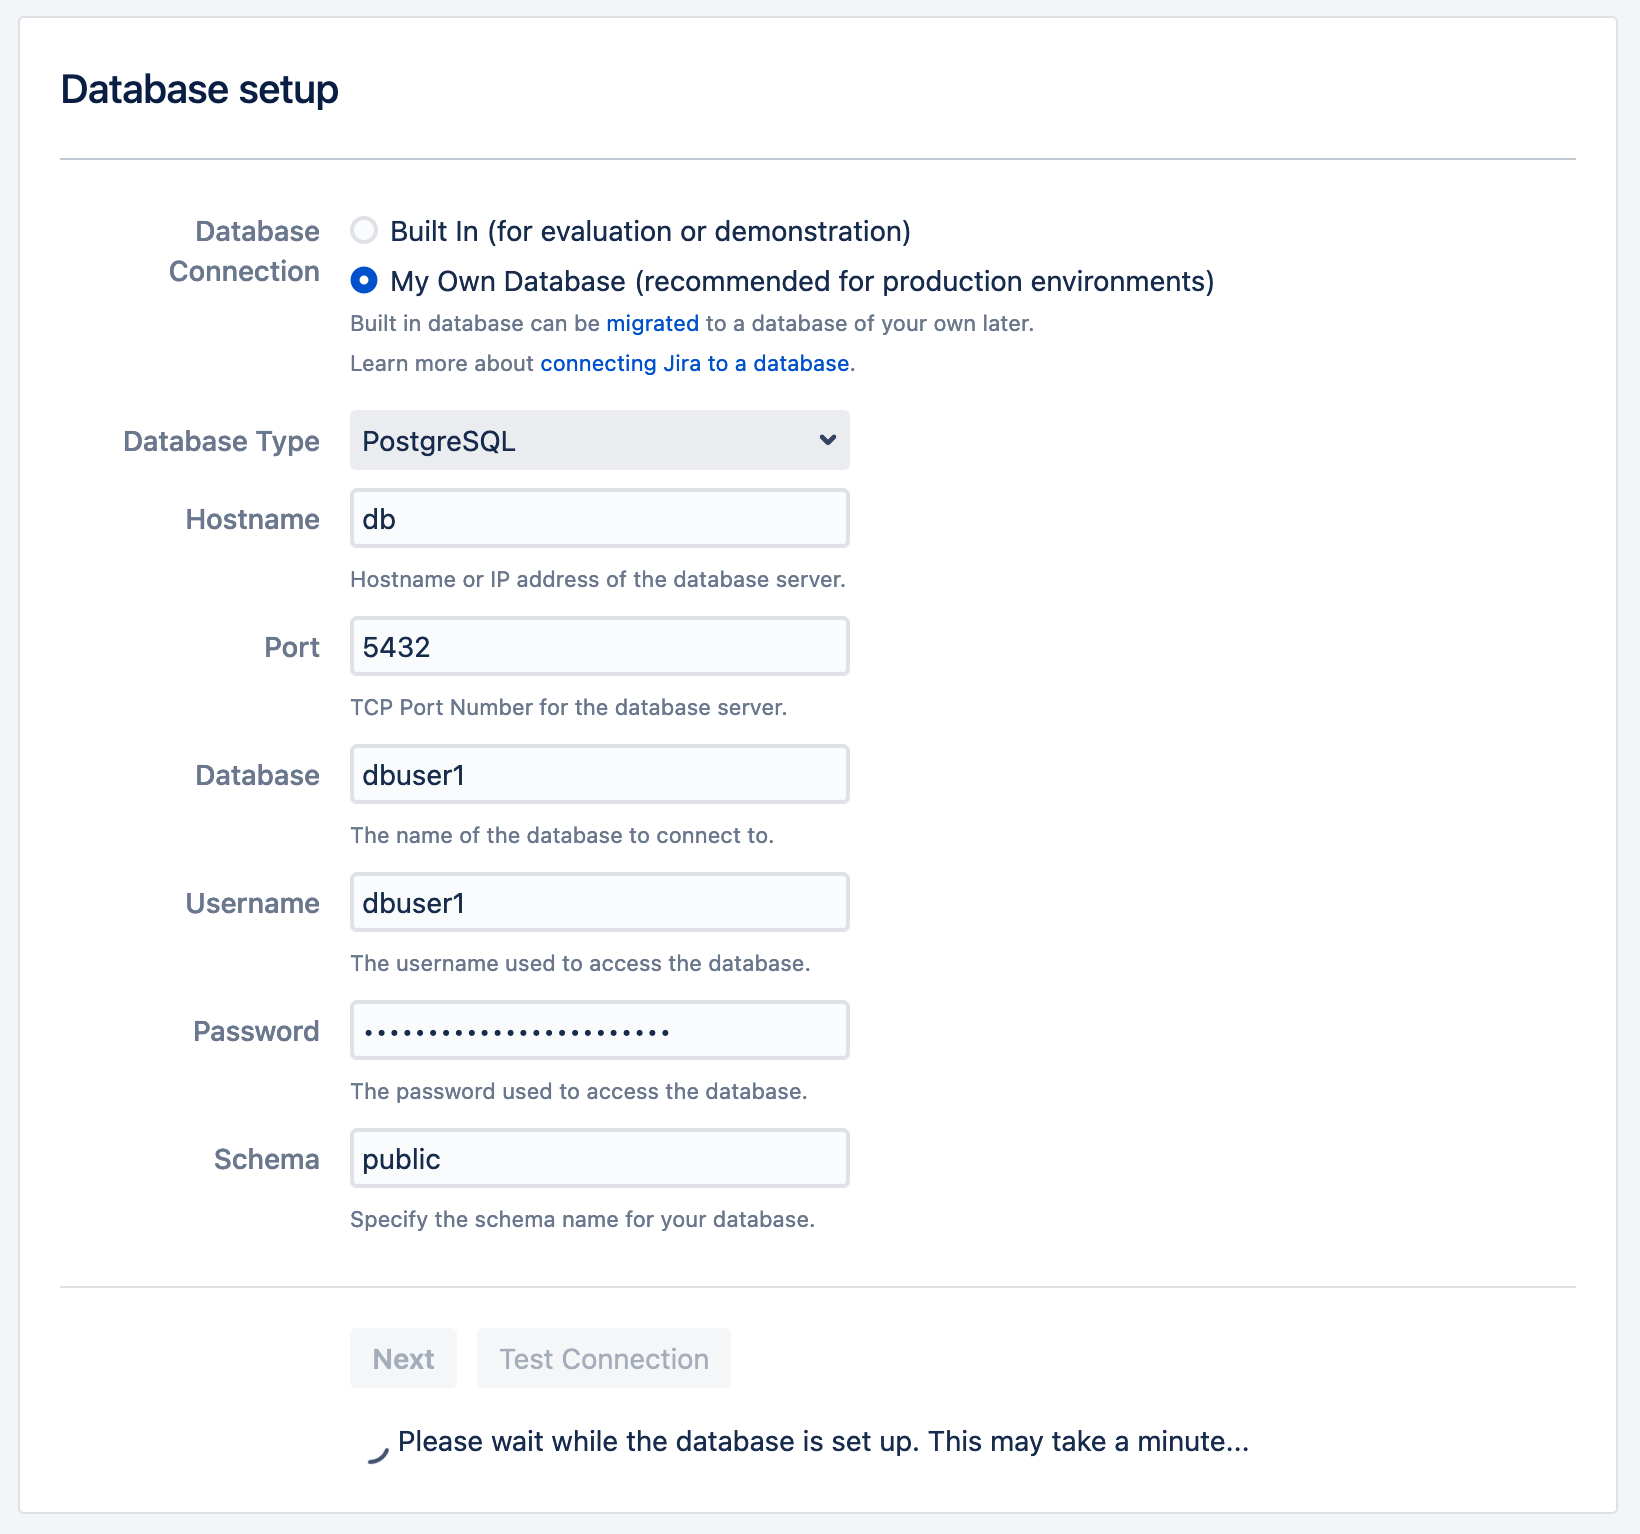Viewport: 1640px width, 1534px height.
Task: Click the Port field label
Action: click(291, 648)
